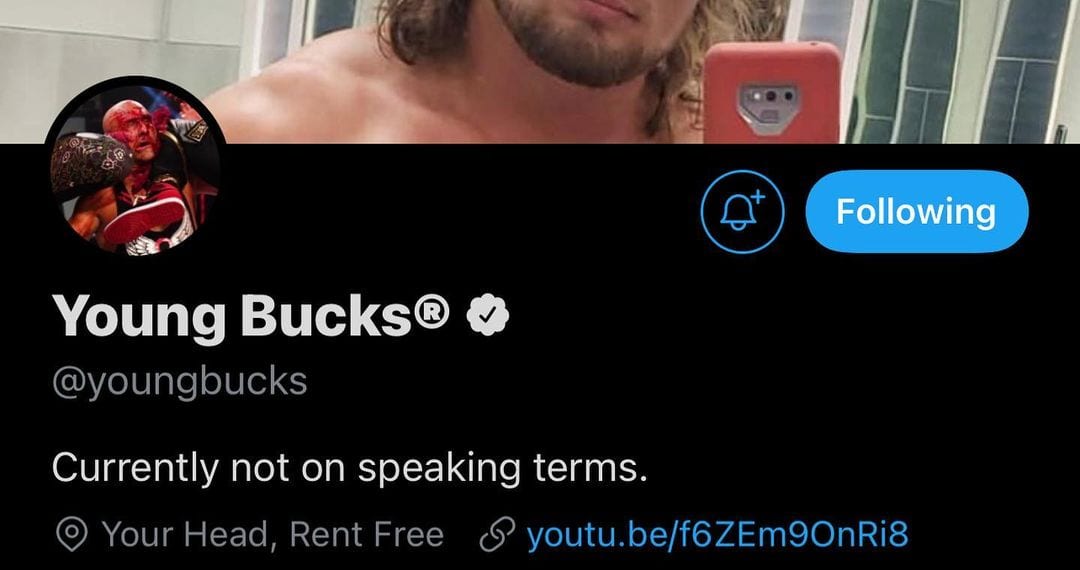Tap the chain link icon beside the URL
This screenshot has width=1080, height=570.
[x=497, y=534]
